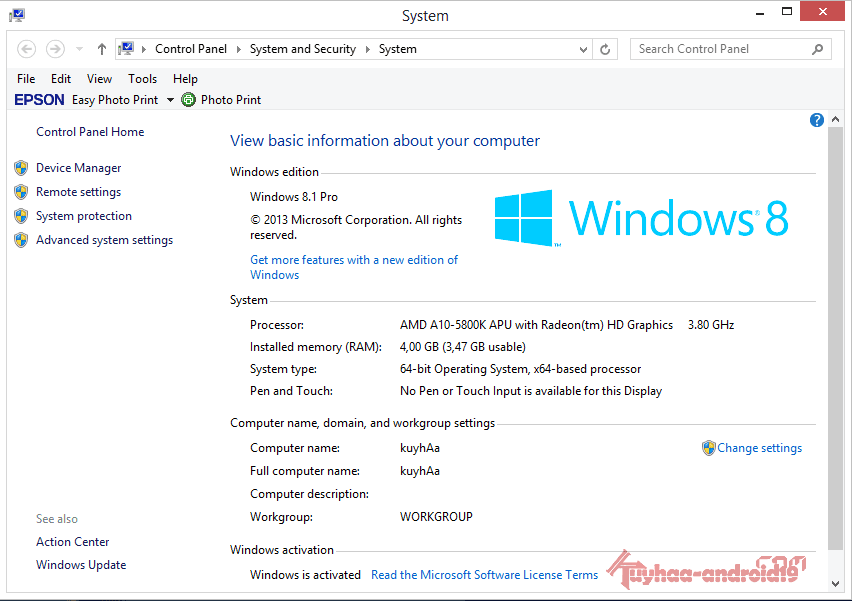Click the shield icon beside Change settings
852x601 pixels.
[x=709, y=448]
